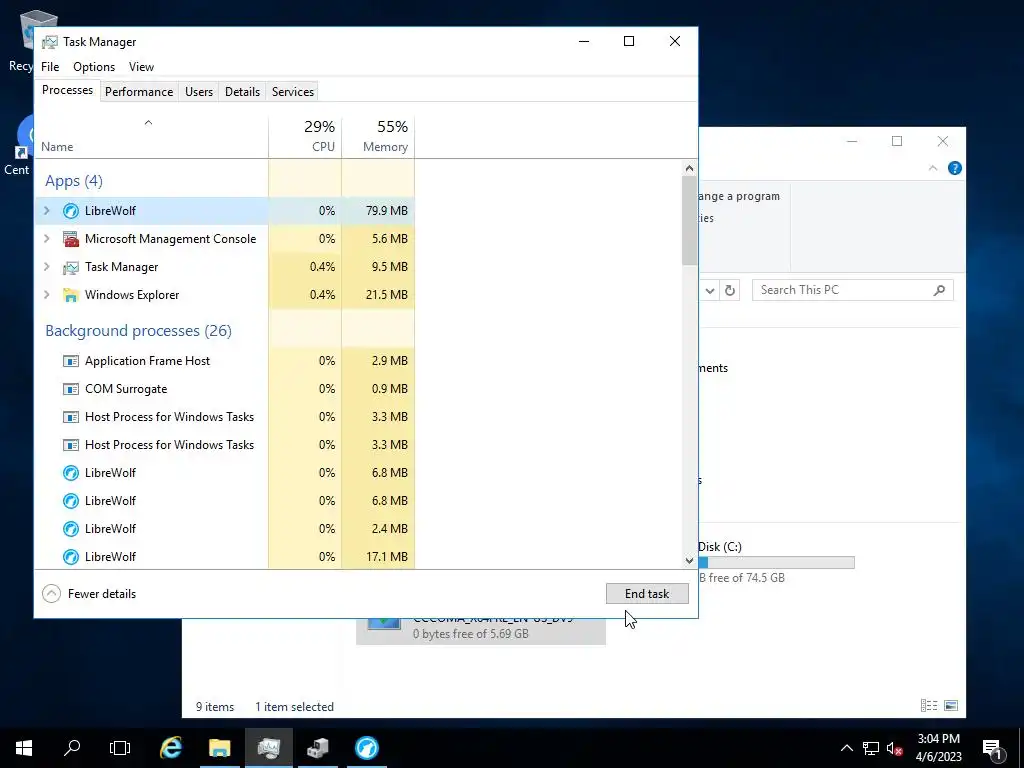Click the scroll down arrow in the process list
1024x768 pixels.
tap(689, 560)
